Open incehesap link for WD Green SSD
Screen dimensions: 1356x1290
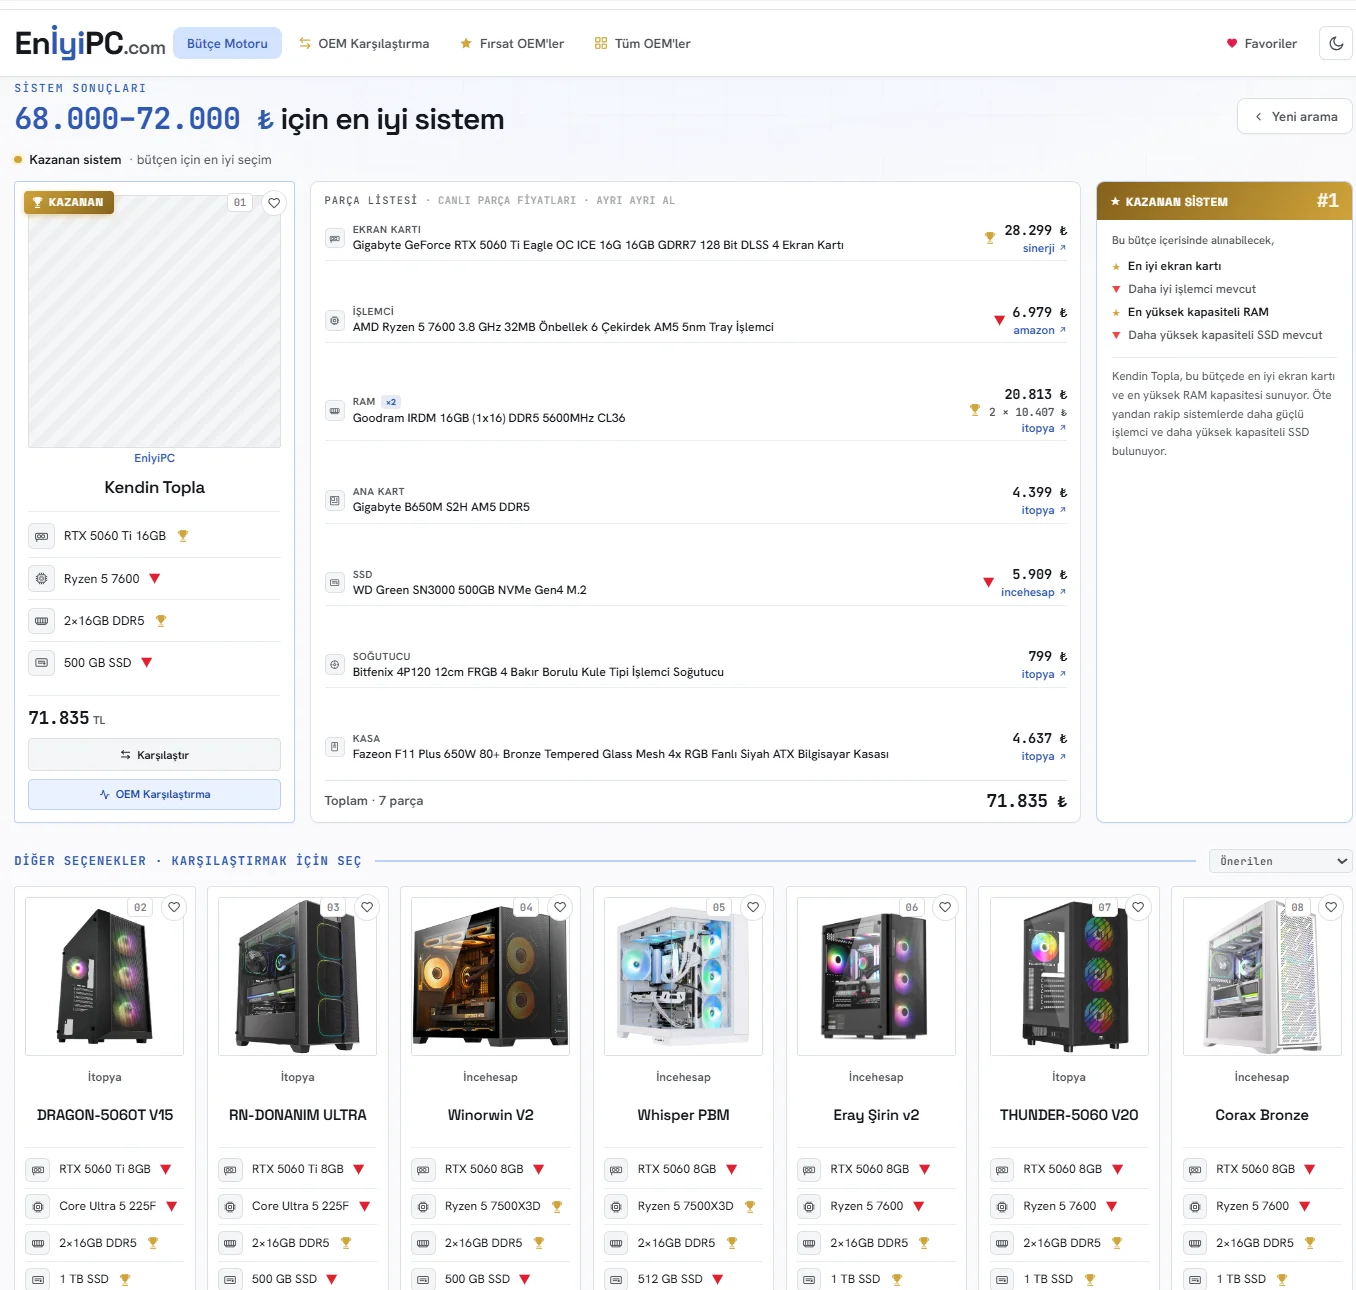click(1033, 592)
